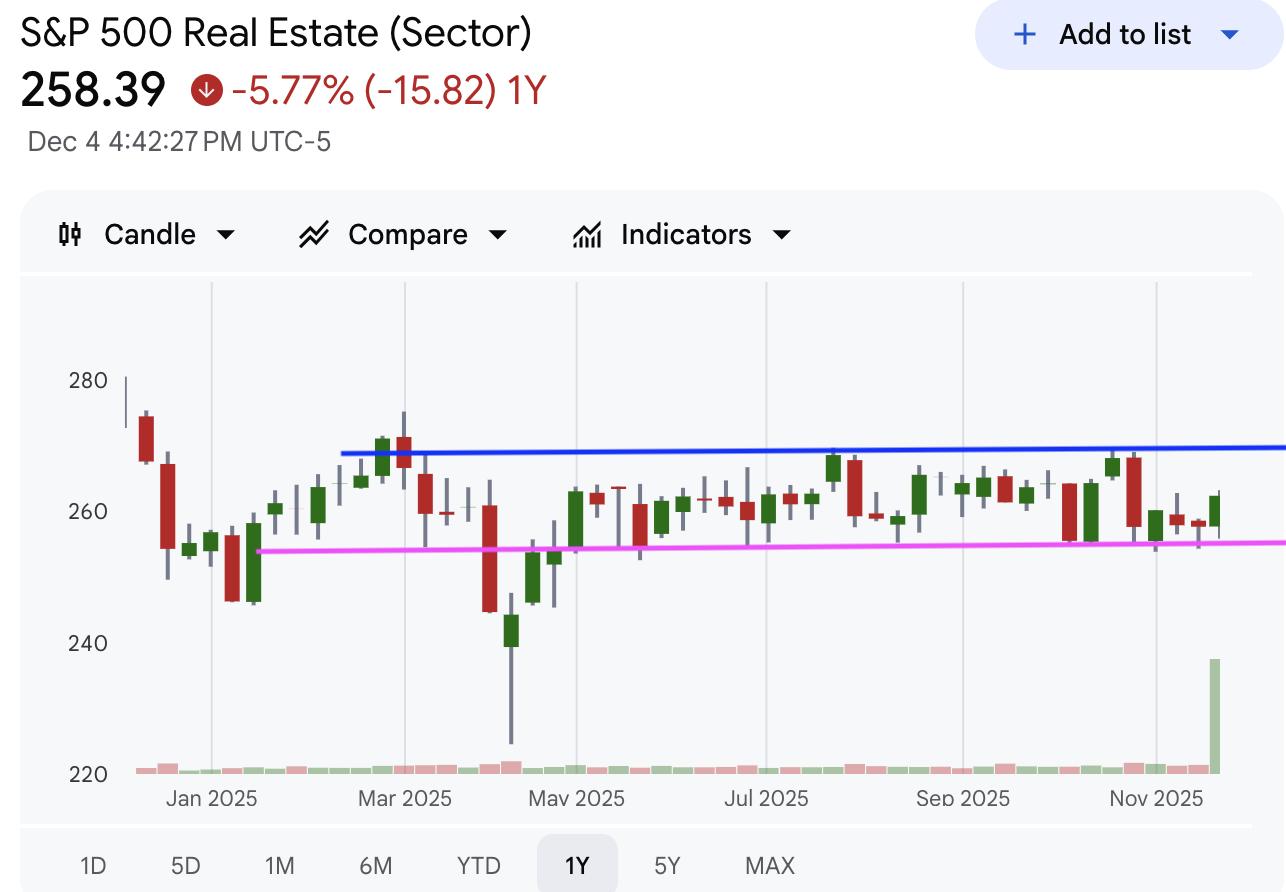The height and width of the screenshot is (892, 1286).
Task: Show the MAX time range
Action: coord(770,865)
